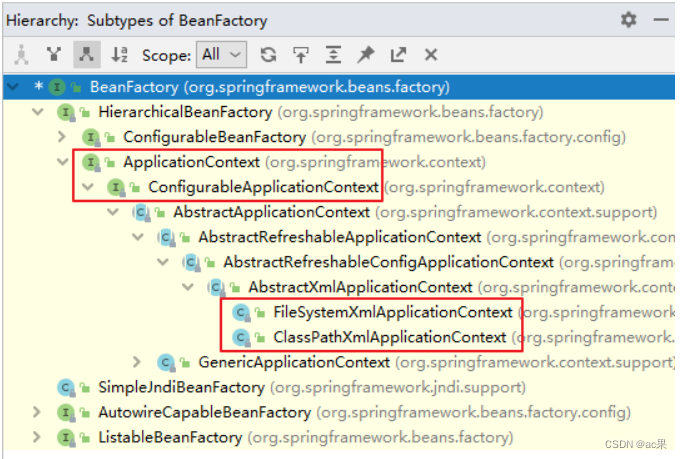Click the ConfigurableApplicationContext interface icon

pyautogui.click(x=116, y=187)
